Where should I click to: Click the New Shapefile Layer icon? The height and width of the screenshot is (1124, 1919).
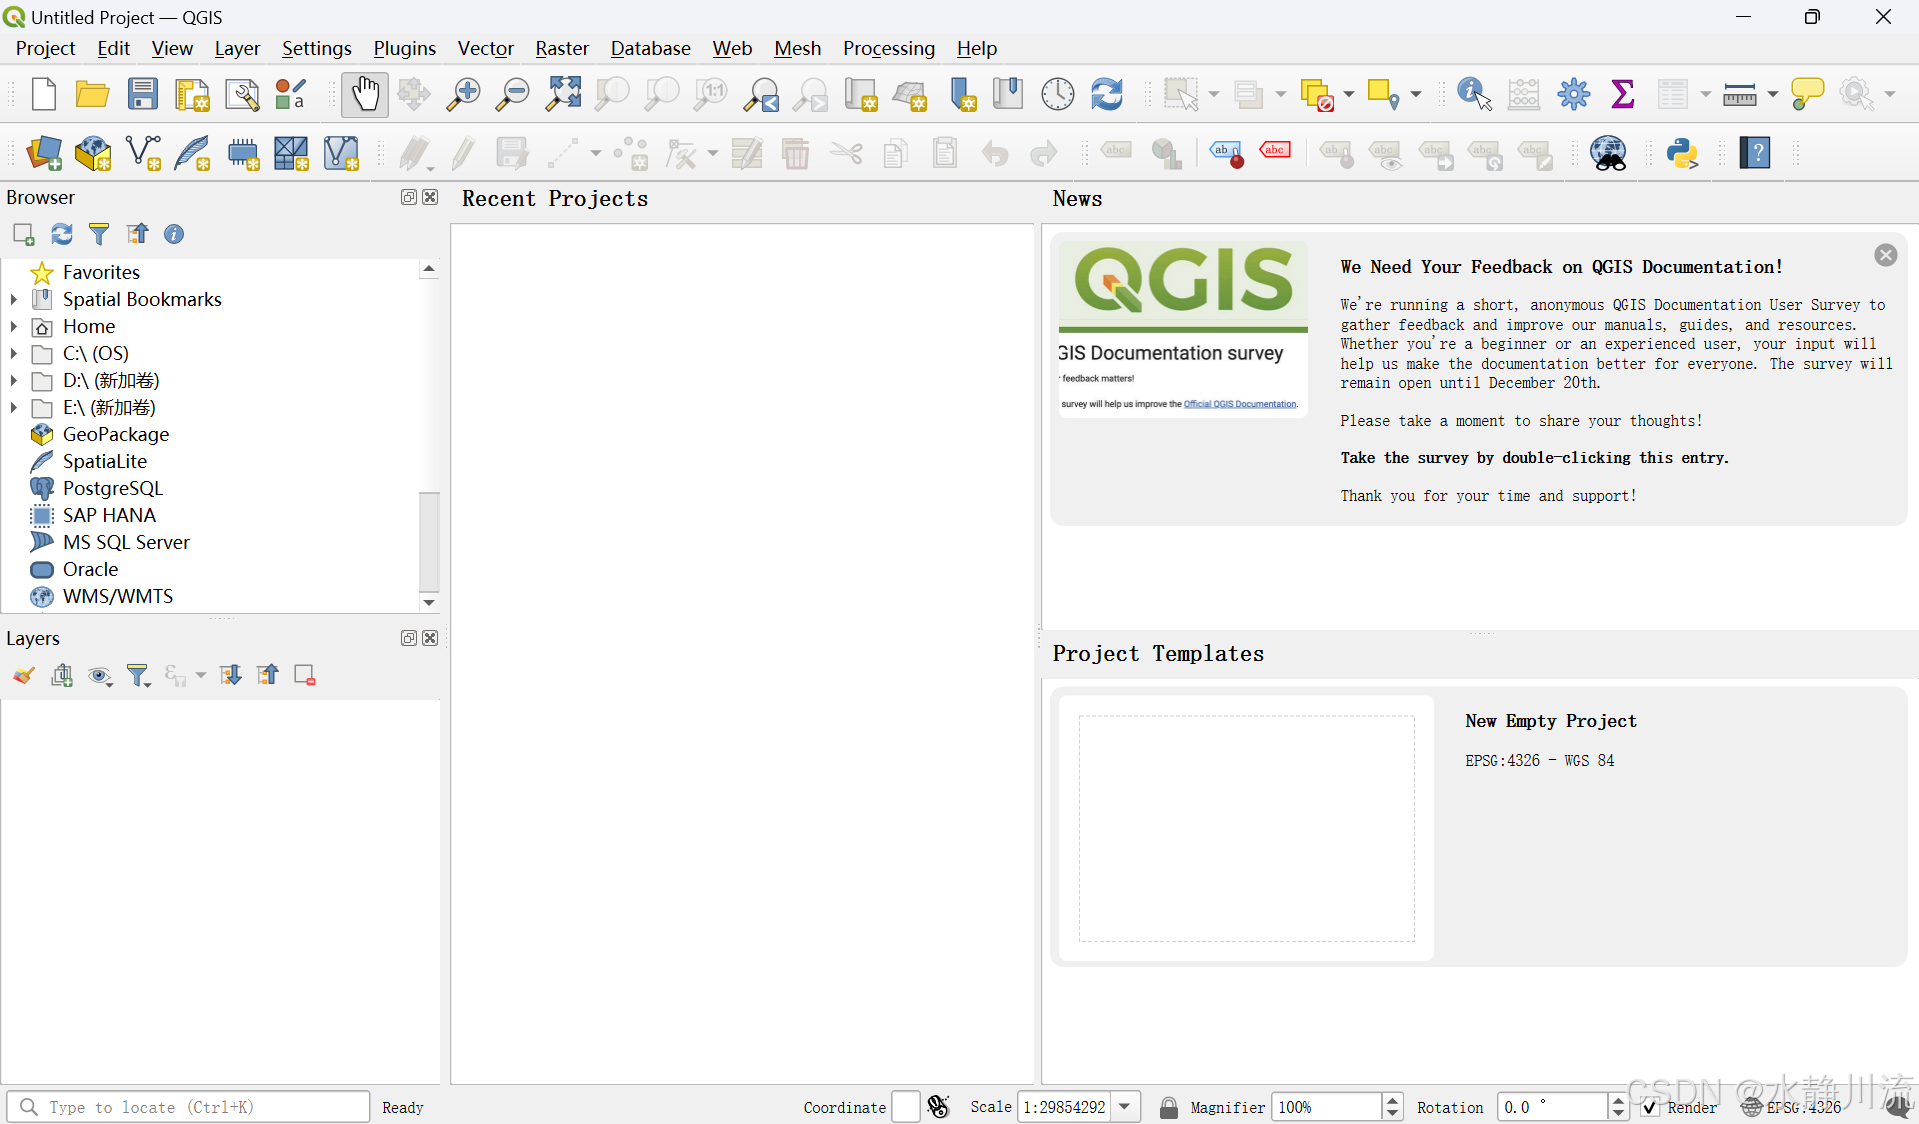[143, 153]
